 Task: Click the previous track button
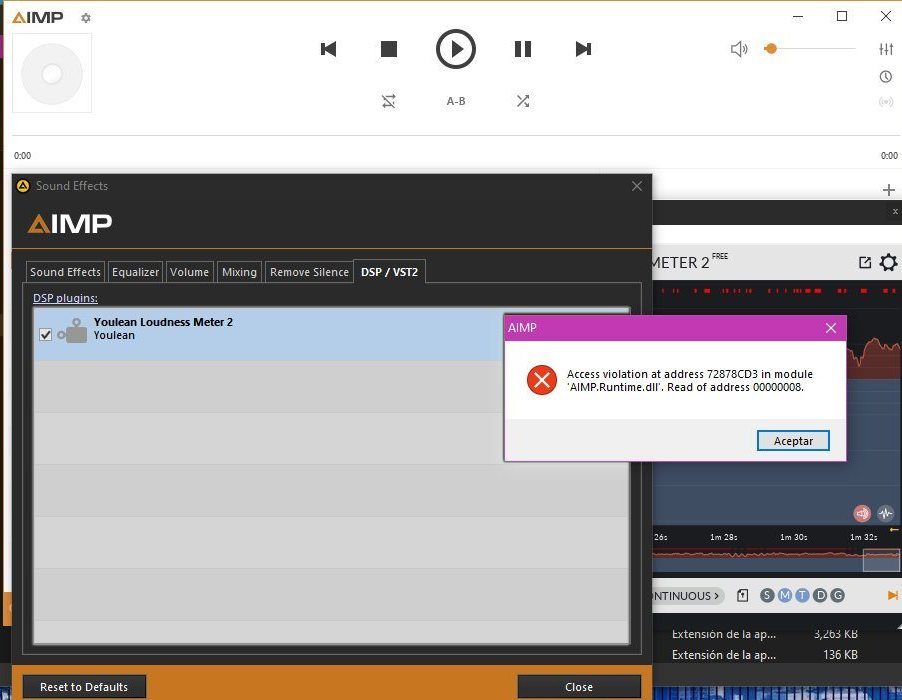coord(328,49)
